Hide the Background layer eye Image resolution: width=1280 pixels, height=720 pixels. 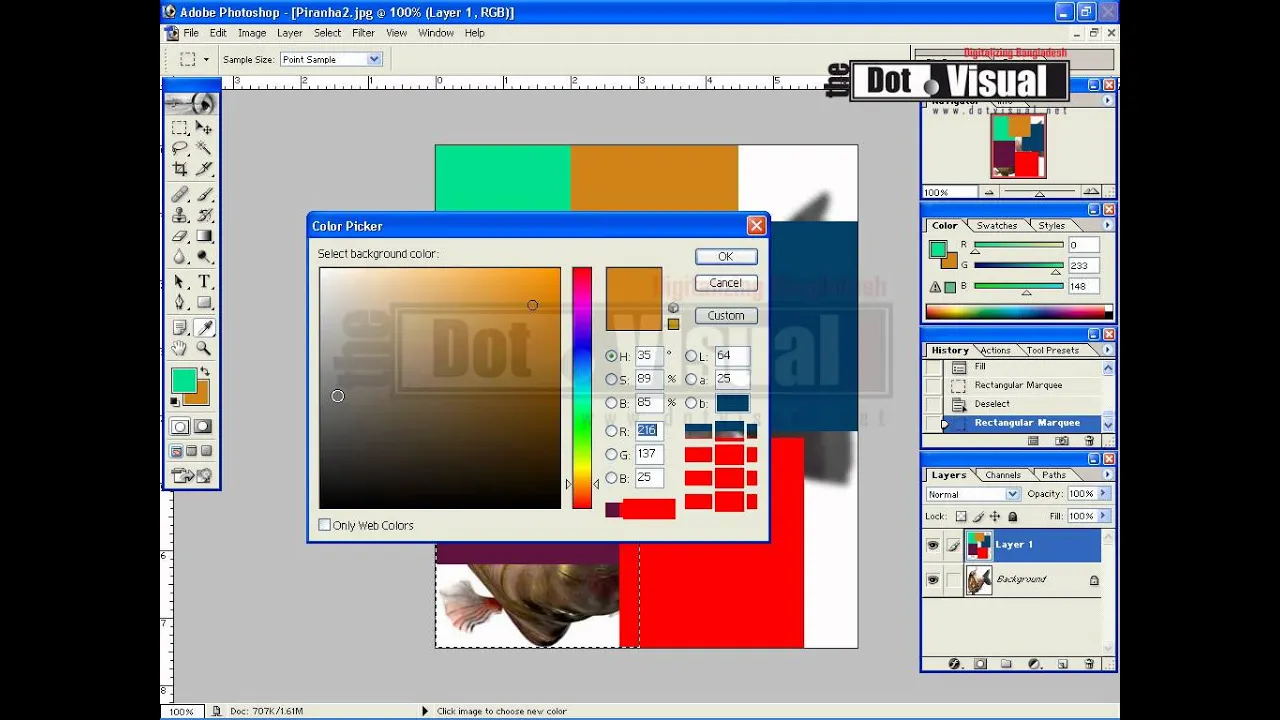tap(933, 580)
